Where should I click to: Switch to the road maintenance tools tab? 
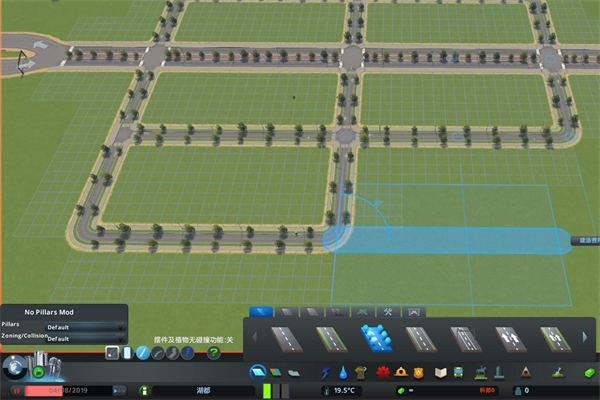(x=388, y=312)
